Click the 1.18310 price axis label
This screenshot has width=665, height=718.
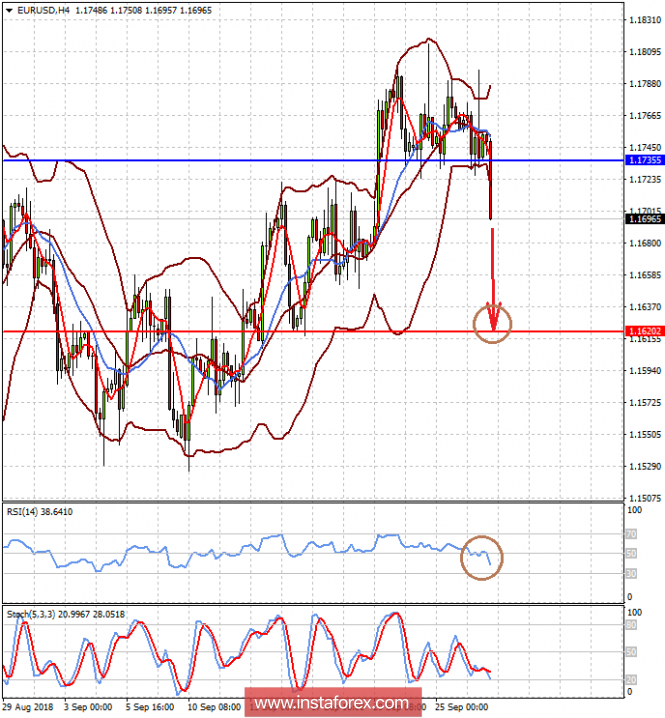(643, 19)
